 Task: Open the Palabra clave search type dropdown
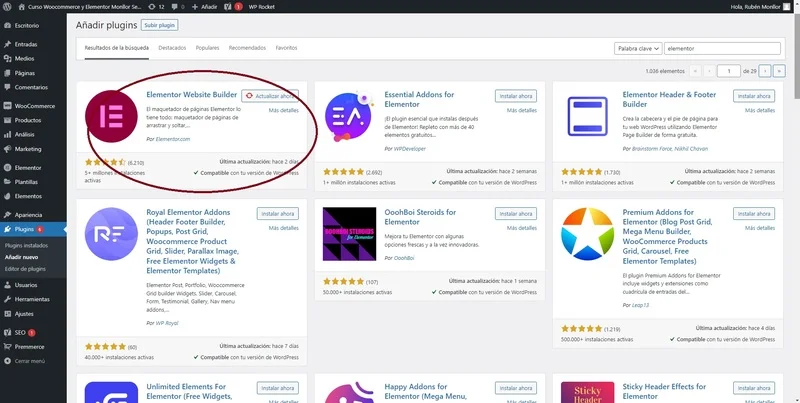[636, 47]
